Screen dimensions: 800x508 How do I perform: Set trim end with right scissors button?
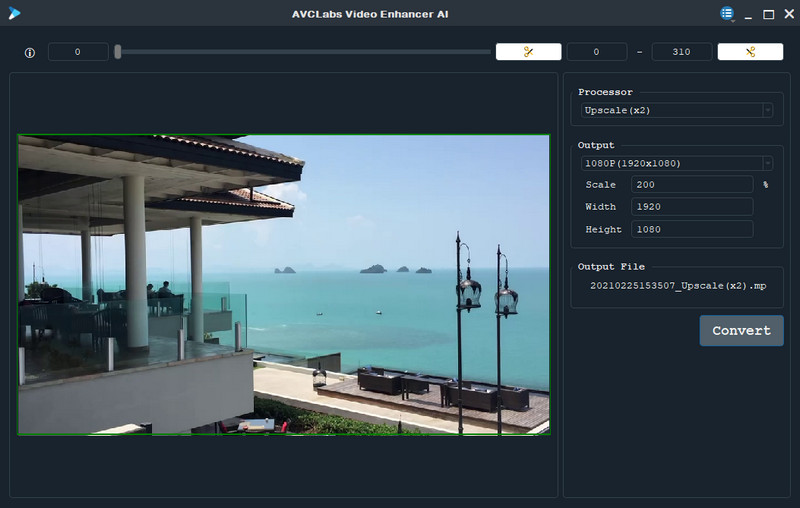coord(750,52)
